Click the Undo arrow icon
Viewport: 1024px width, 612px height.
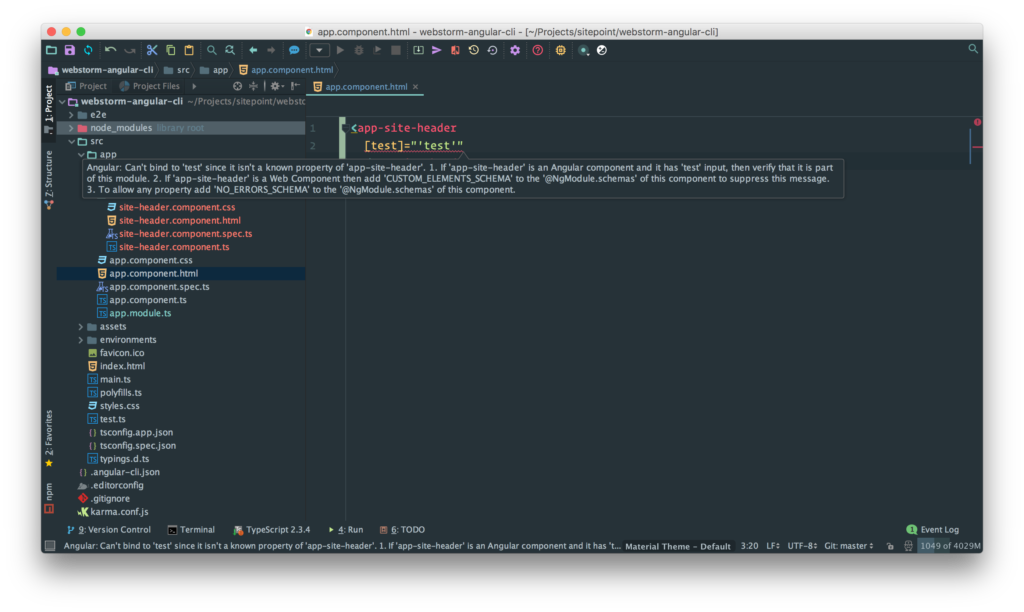tap(110, 50)
